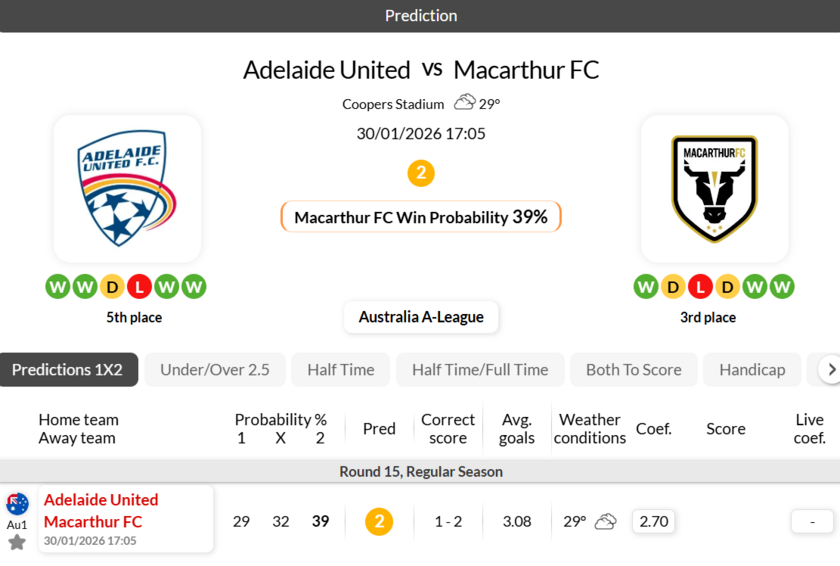Click the Adelaide United club logo
This screenshot has width=840, height=566.
tap(127, 189)
